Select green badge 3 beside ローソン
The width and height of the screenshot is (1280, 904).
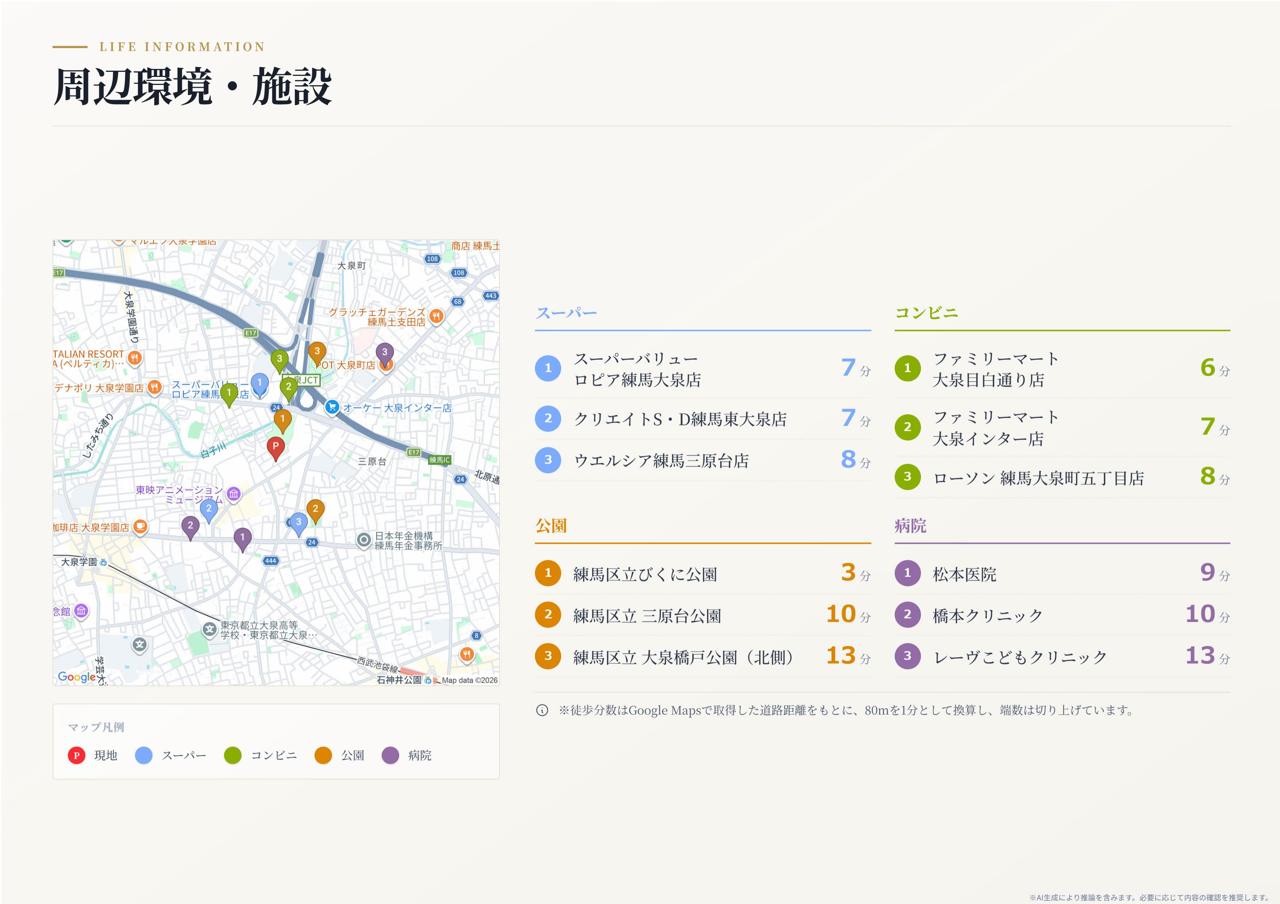coord(907,477)
